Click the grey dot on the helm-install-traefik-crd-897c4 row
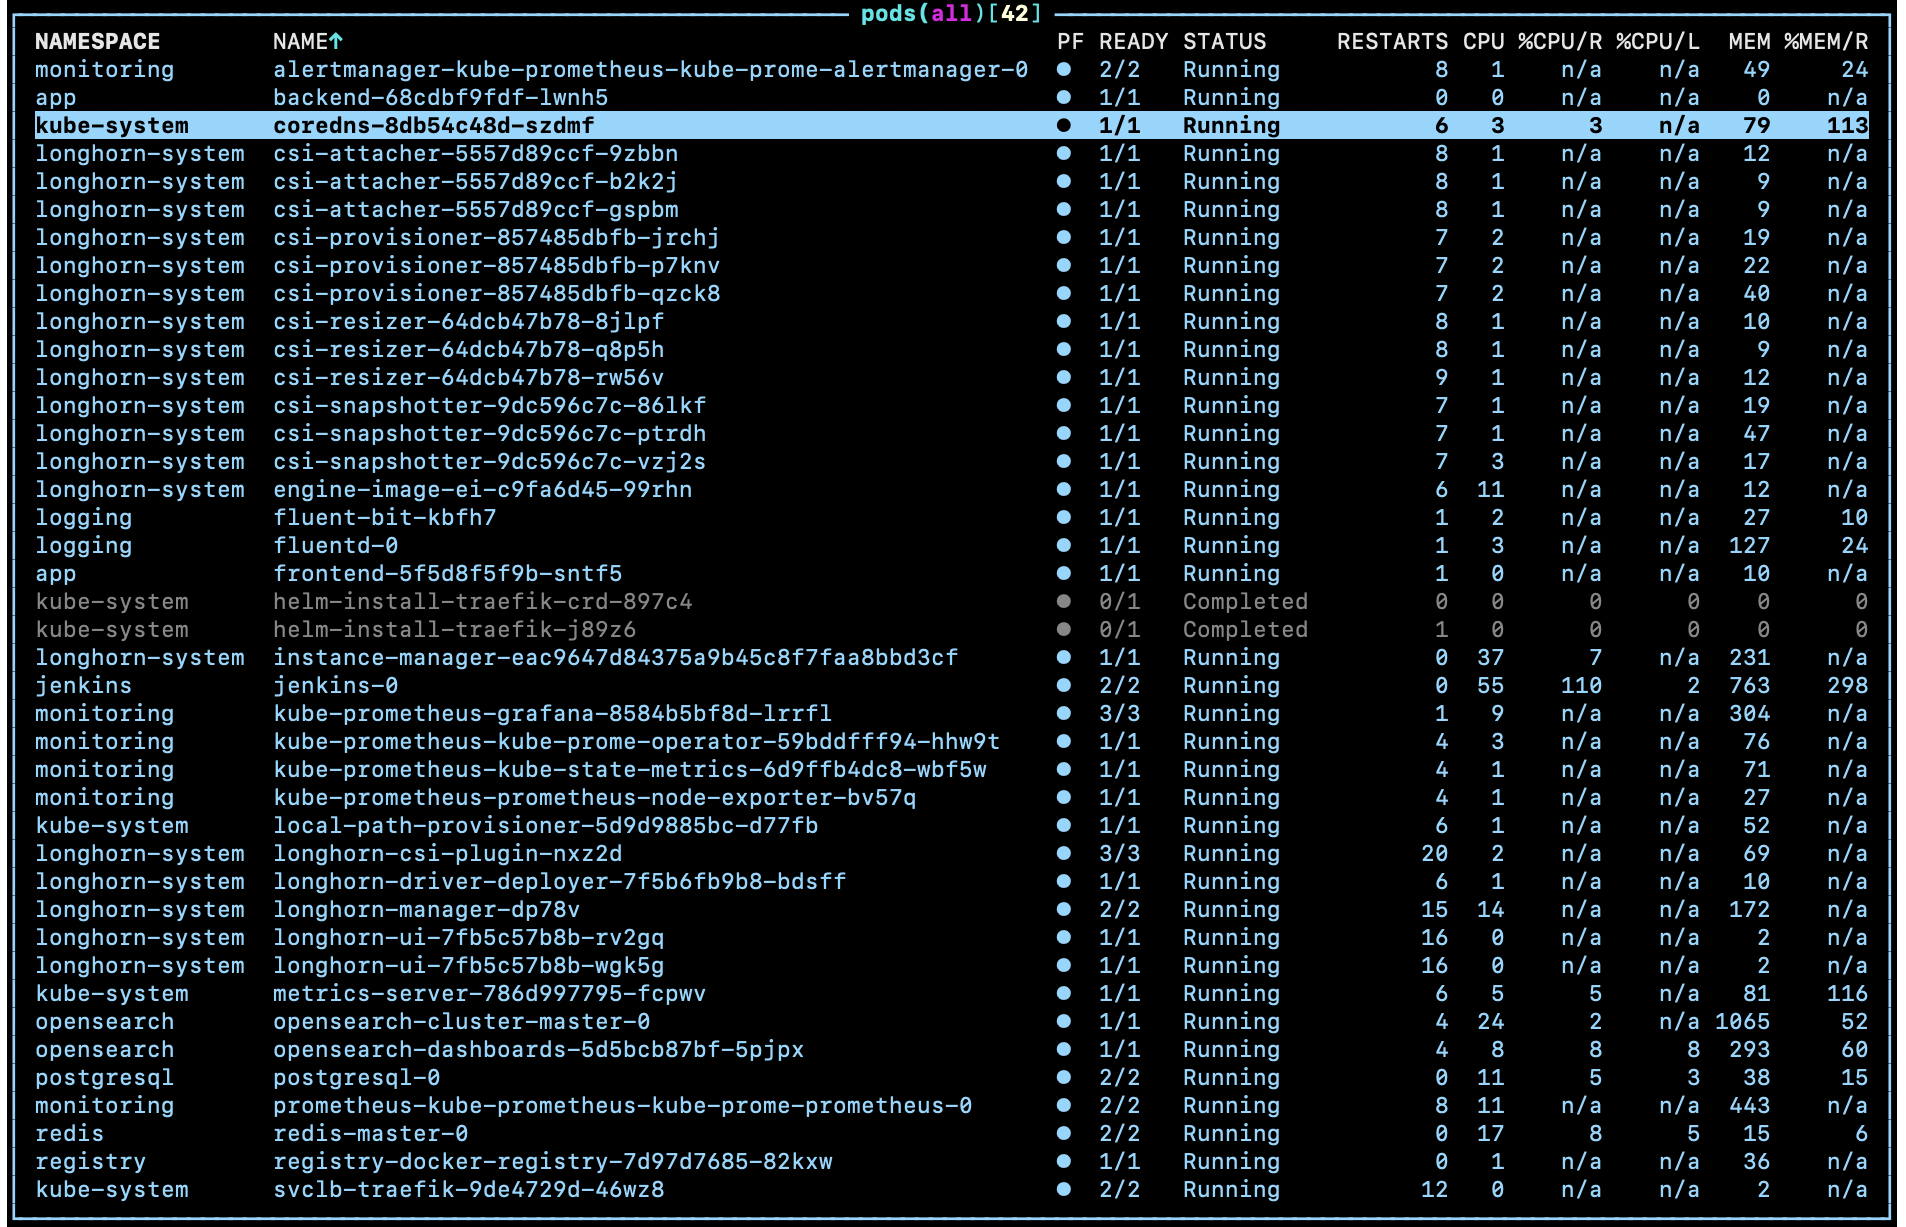The height and width of the screenshot is (1227, 1906). click(1064, 601)
